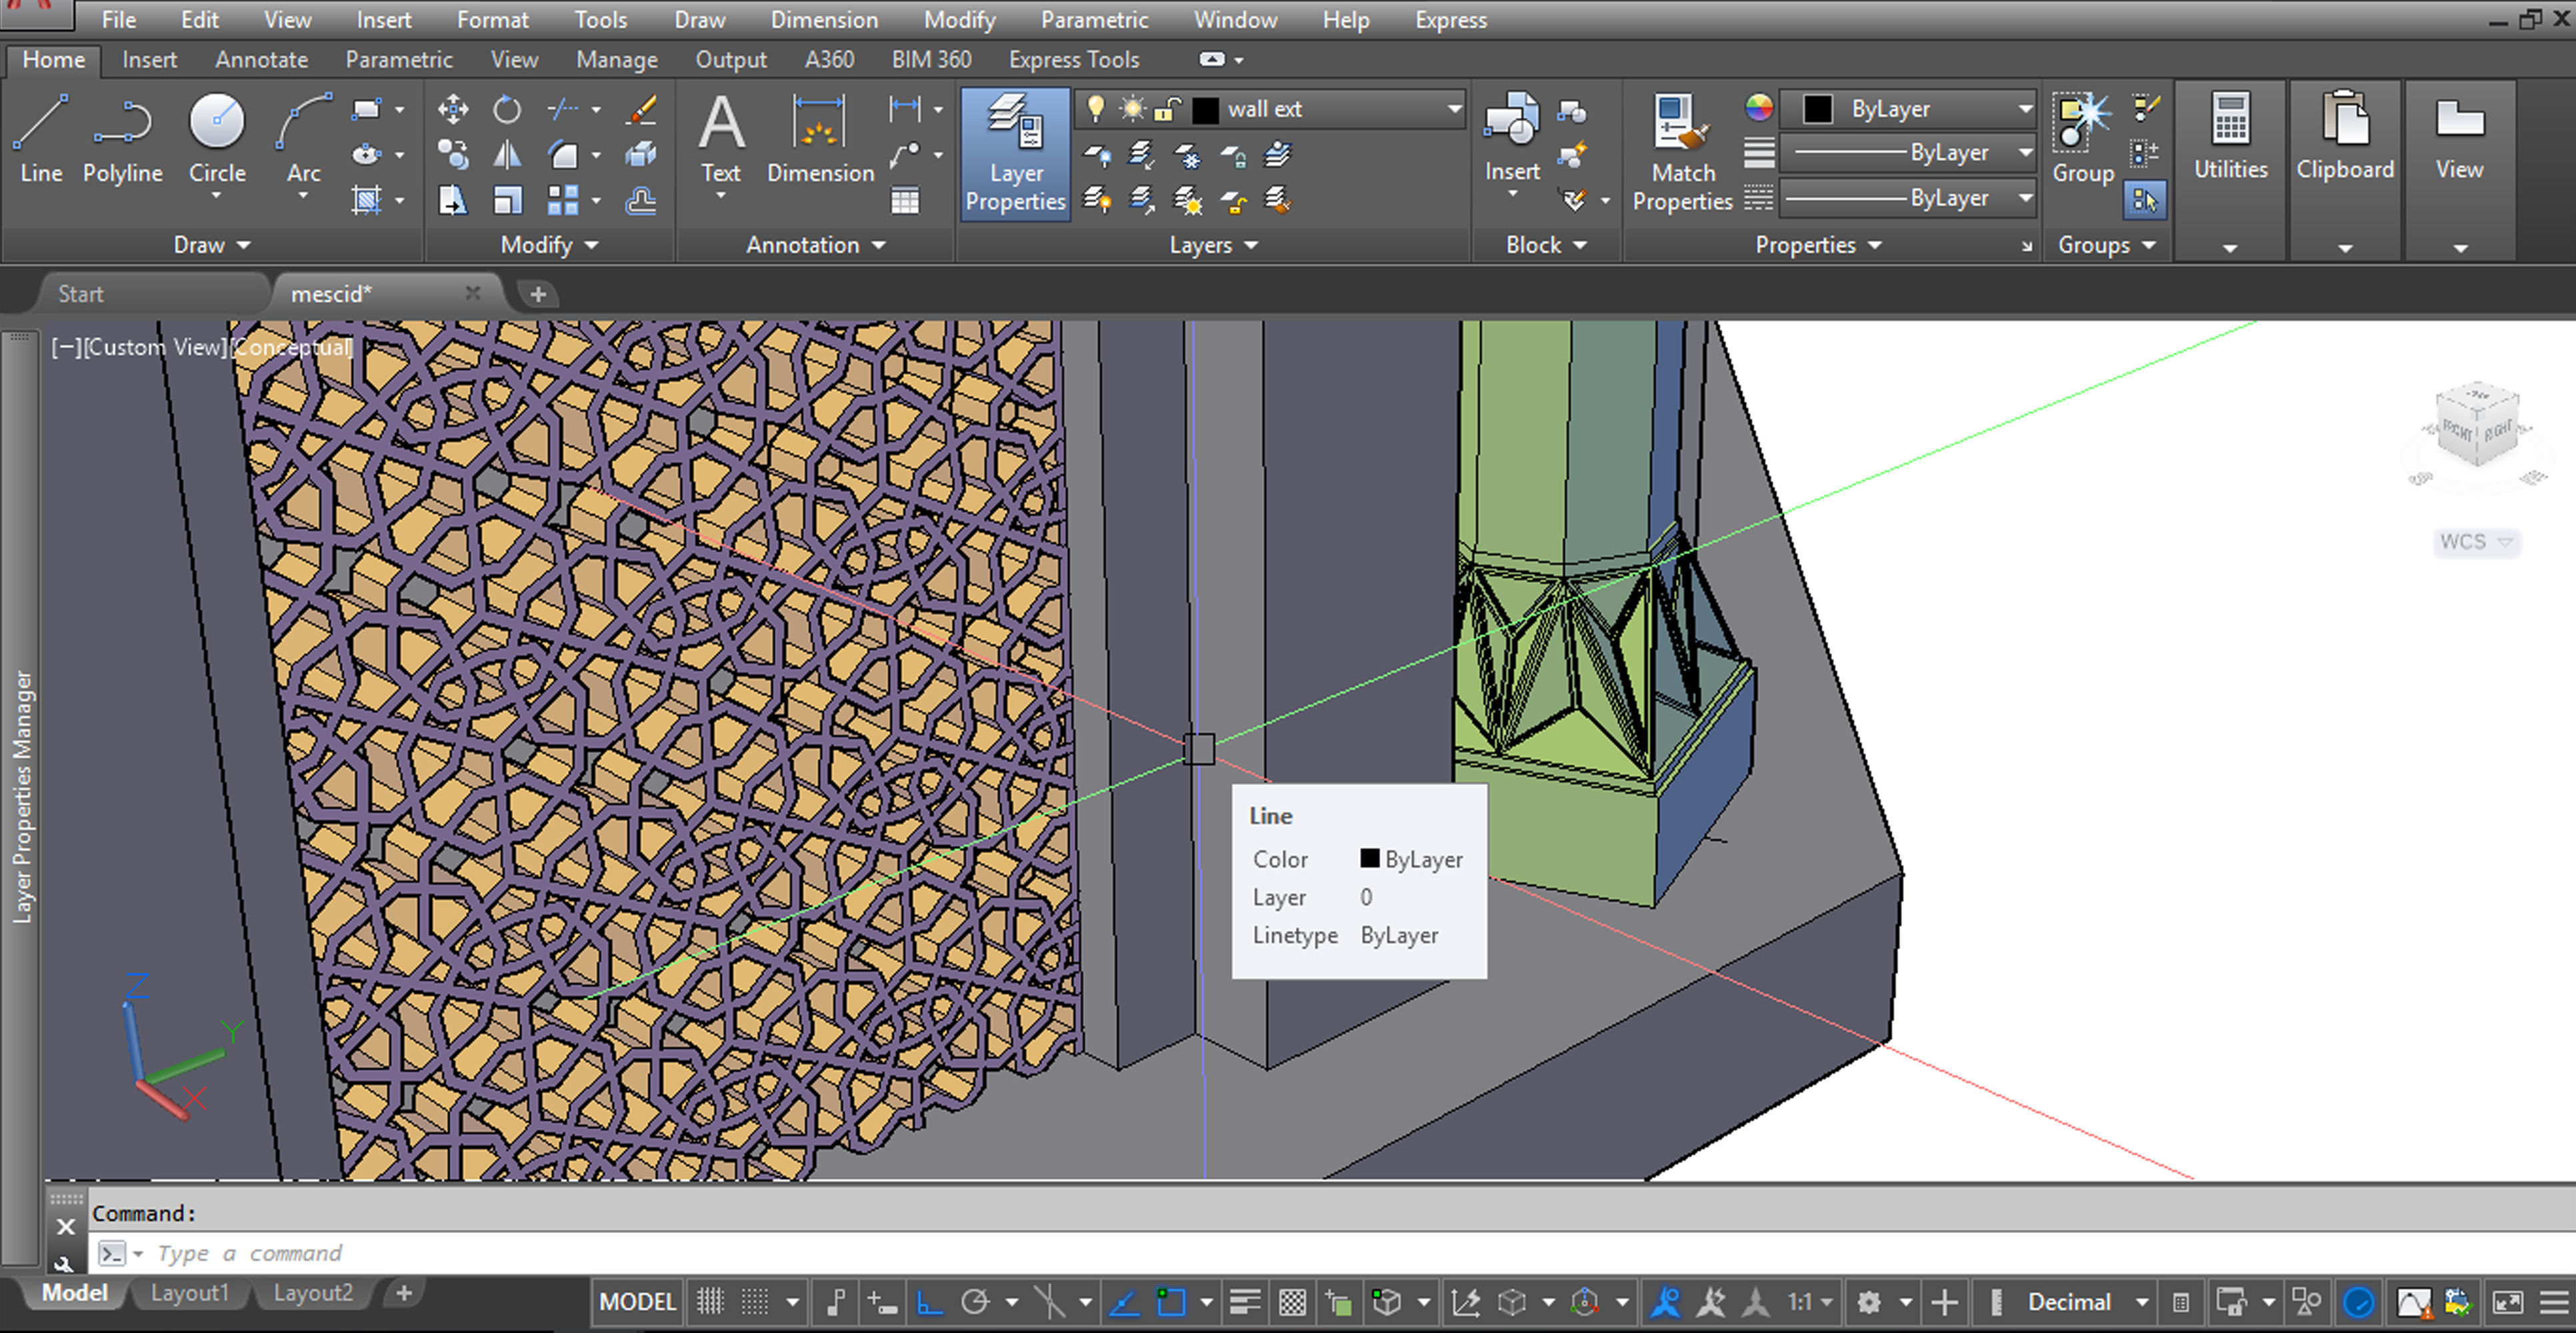Switch to the Express Tools ribbon tab
The width and height of the screenshot is (2576, 1333).
point(1074,60)
